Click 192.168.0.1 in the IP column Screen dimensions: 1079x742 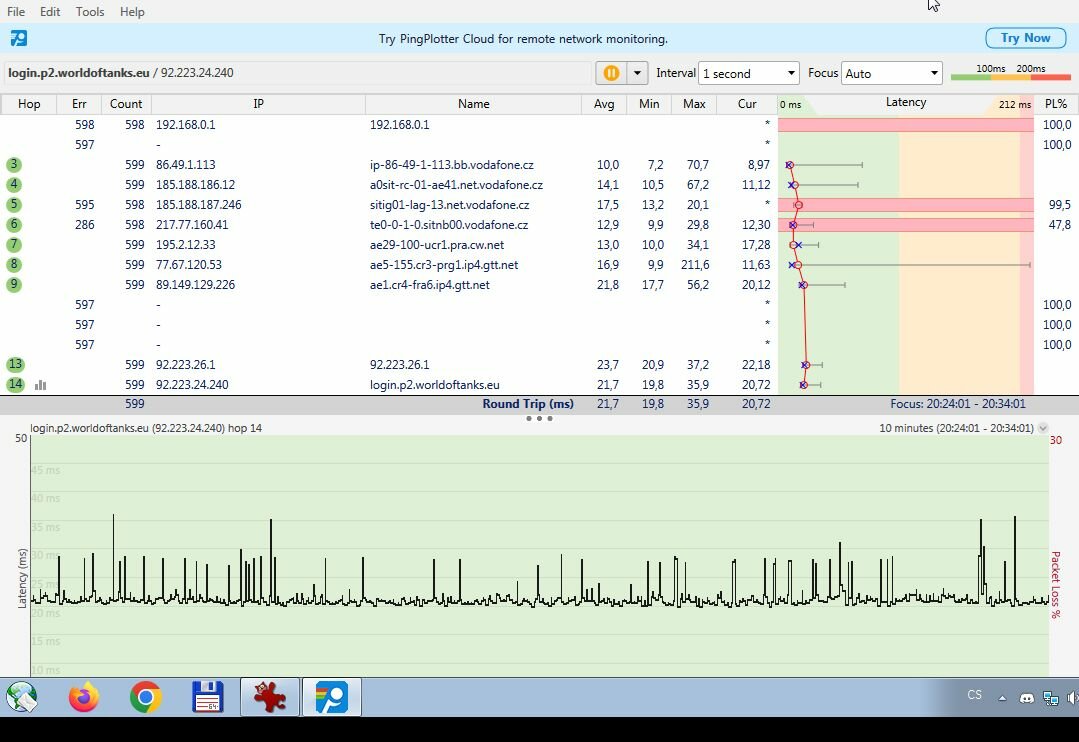186,125
